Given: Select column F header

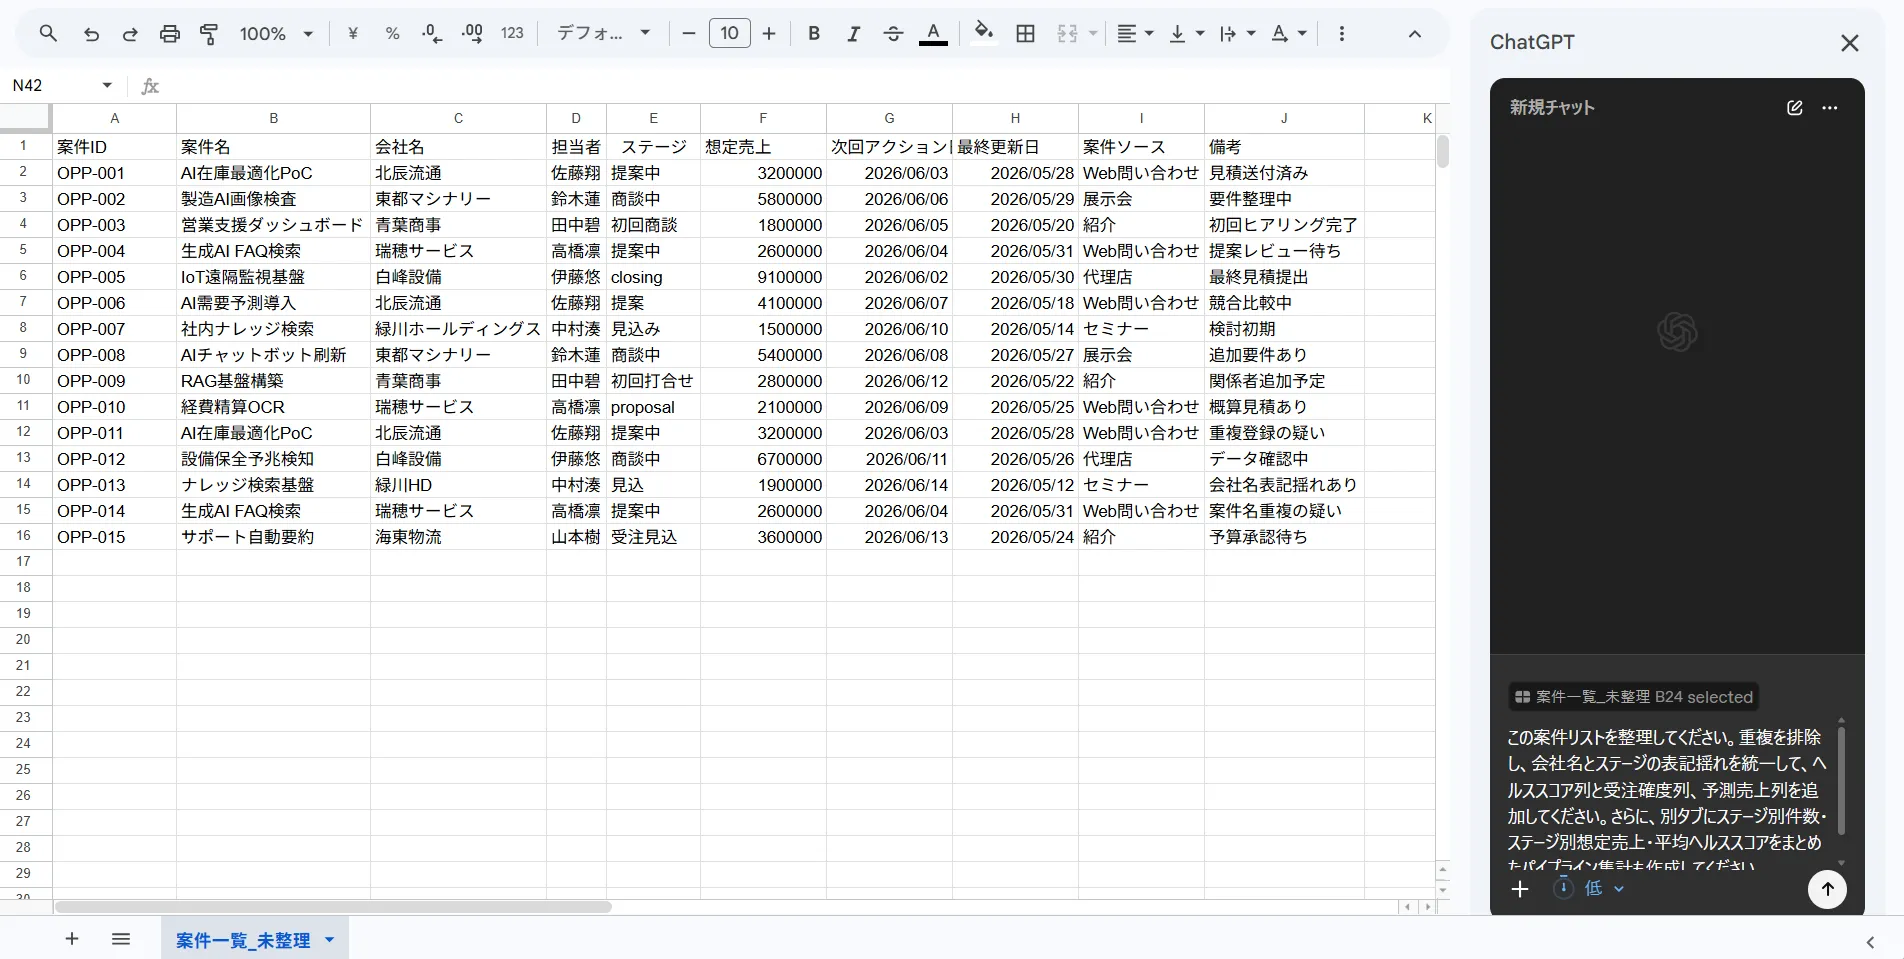Looking at the screenshot, I should tap(763, 118).
